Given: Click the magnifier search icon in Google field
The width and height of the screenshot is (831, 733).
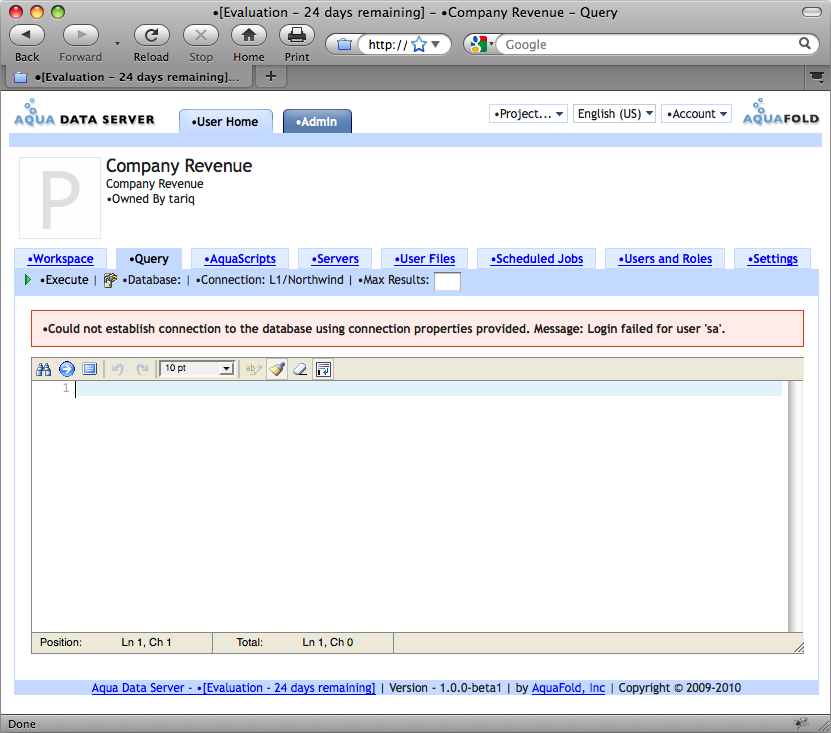Looking at the screenshot, I should [805, 43].
